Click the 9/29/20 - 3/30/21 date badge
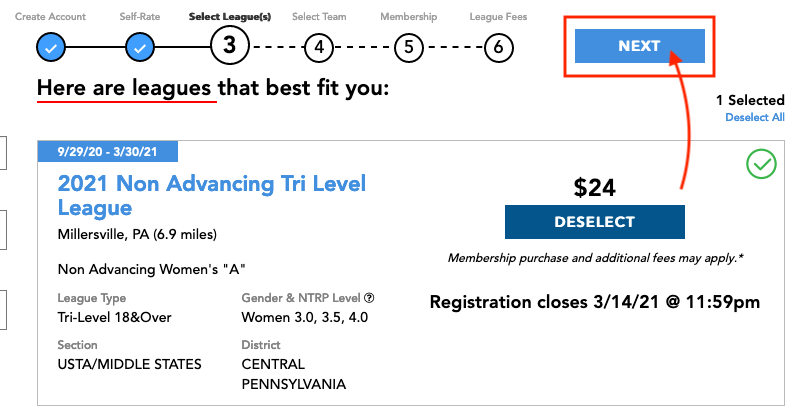 [x=108, y=152]
